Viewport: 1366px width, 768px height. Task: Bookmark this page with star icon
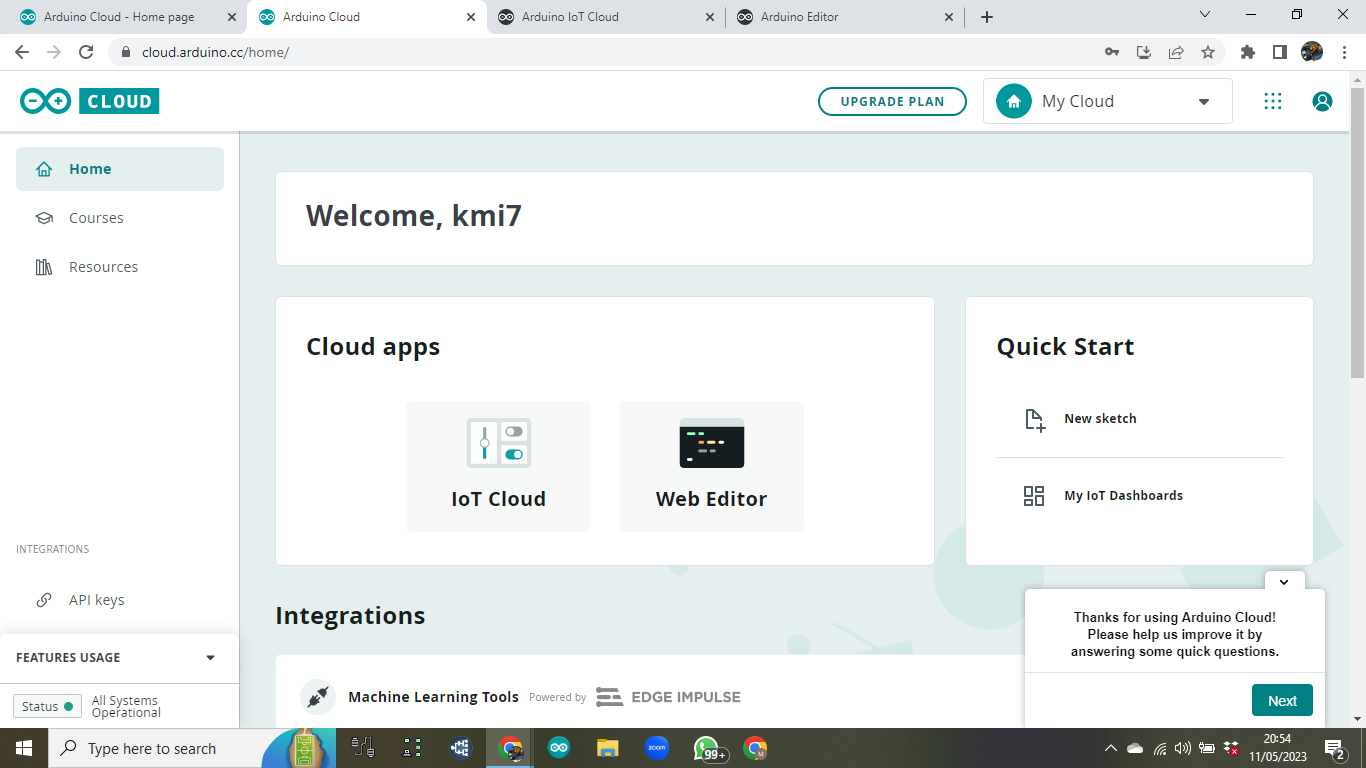[x=1208, y=52]
